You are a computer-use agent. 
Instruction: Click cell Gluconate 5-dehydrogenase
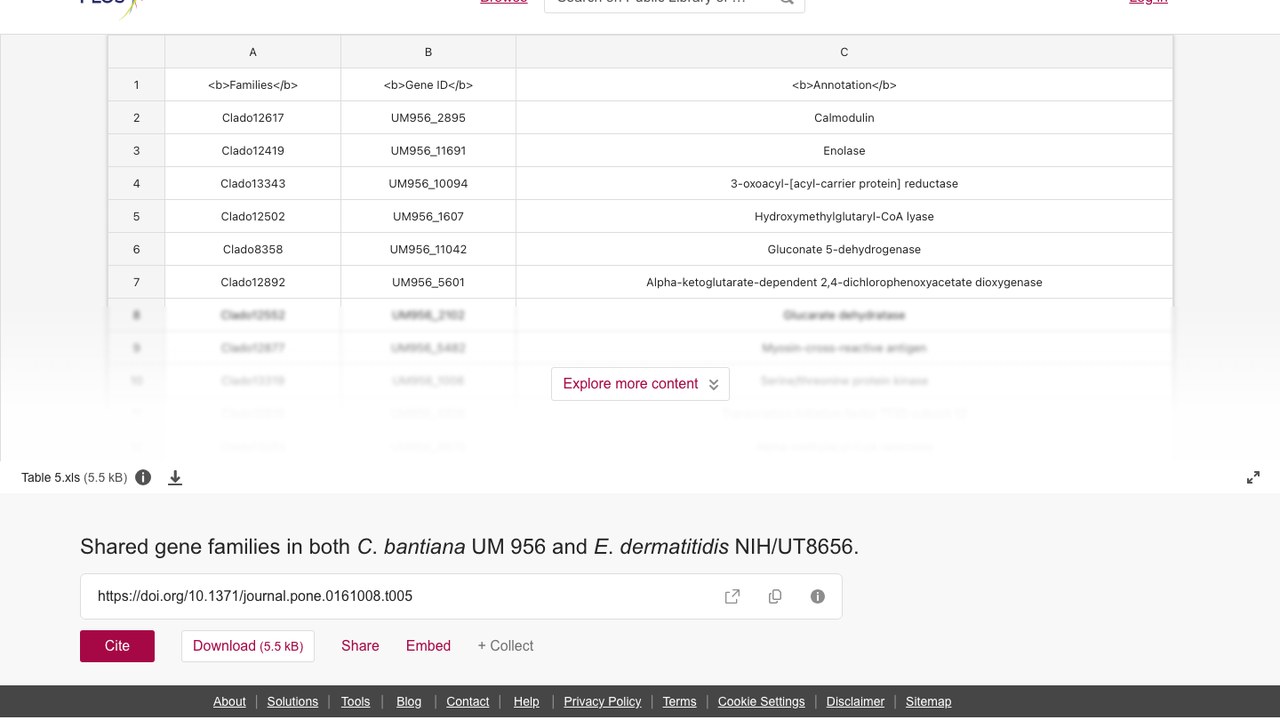844,249
